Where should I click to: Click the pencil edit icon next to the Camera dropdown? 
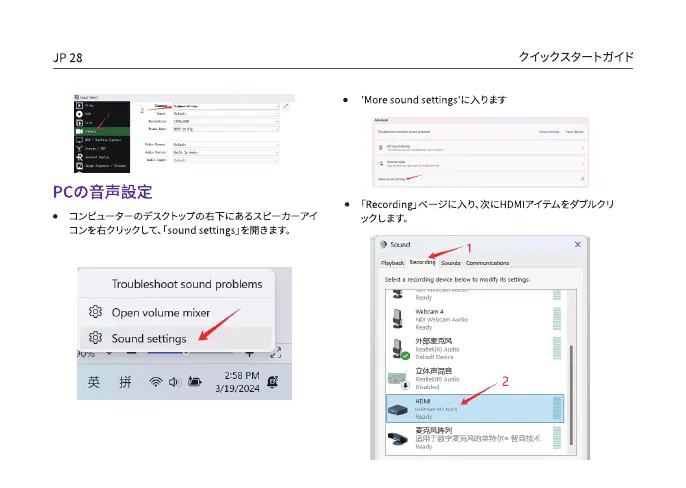[286, 105]
